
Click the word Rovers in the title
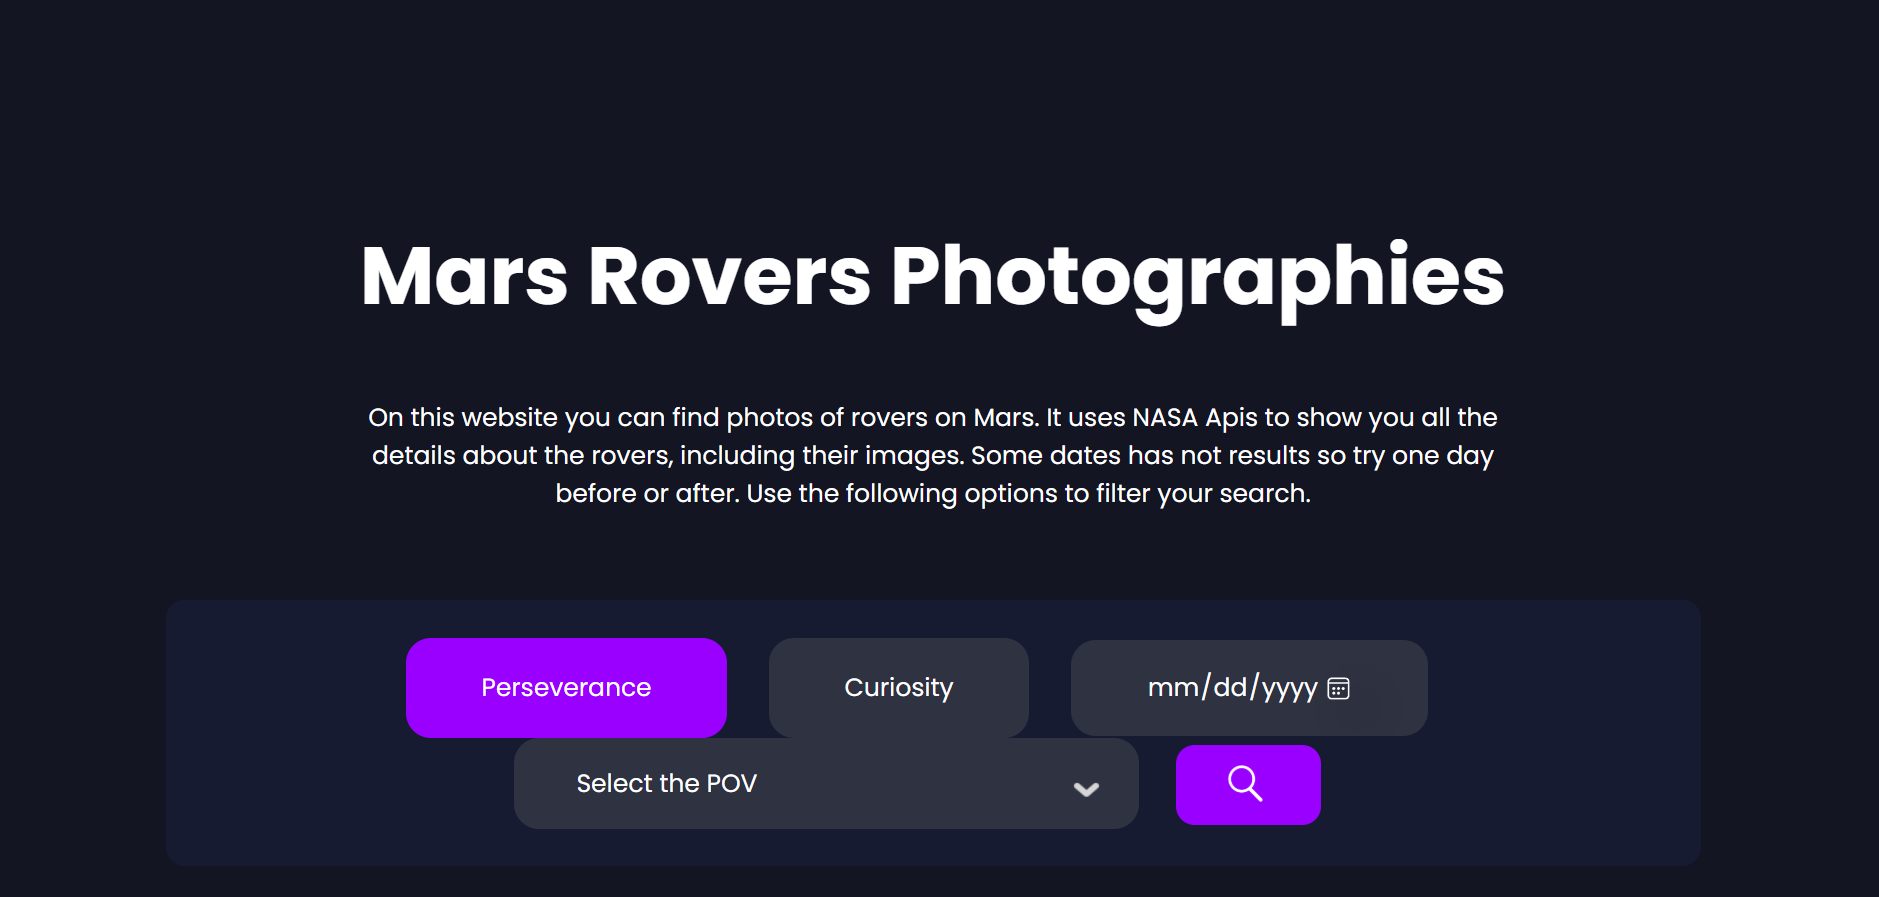point(730,277)
